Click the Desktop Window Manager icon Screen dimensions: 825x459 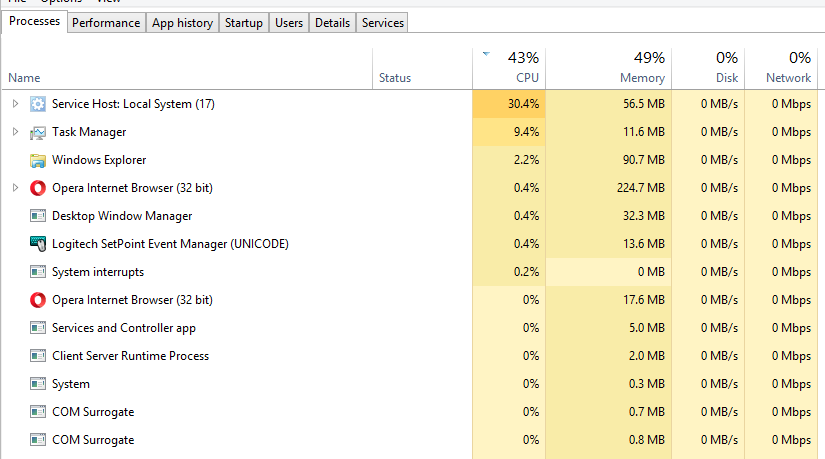pyautogui.click(x=38, y=216)
